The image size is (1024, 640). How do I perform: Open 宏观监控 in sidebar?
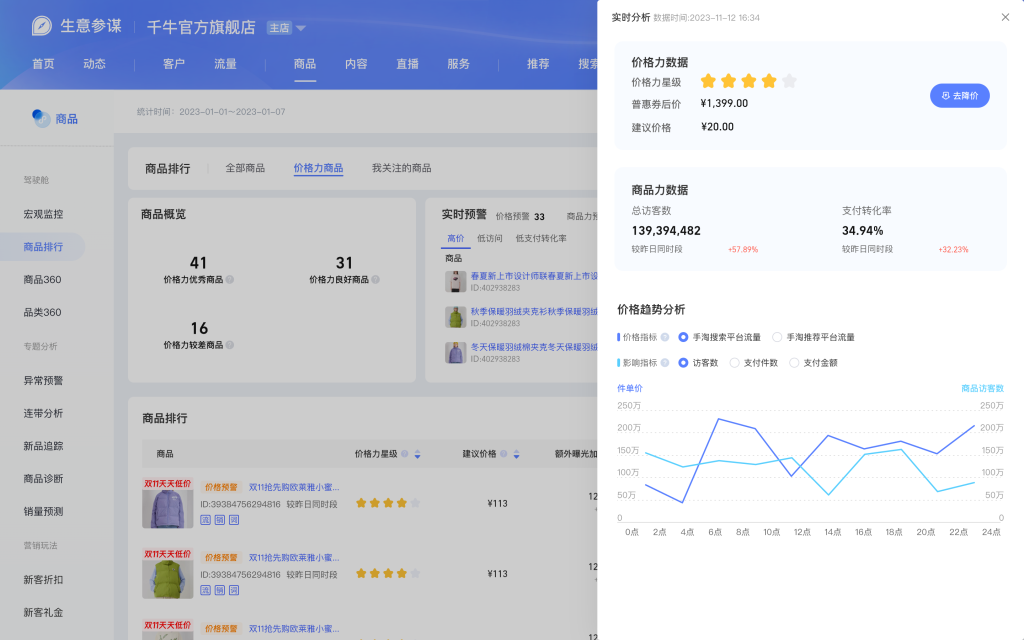click(43, 214)
